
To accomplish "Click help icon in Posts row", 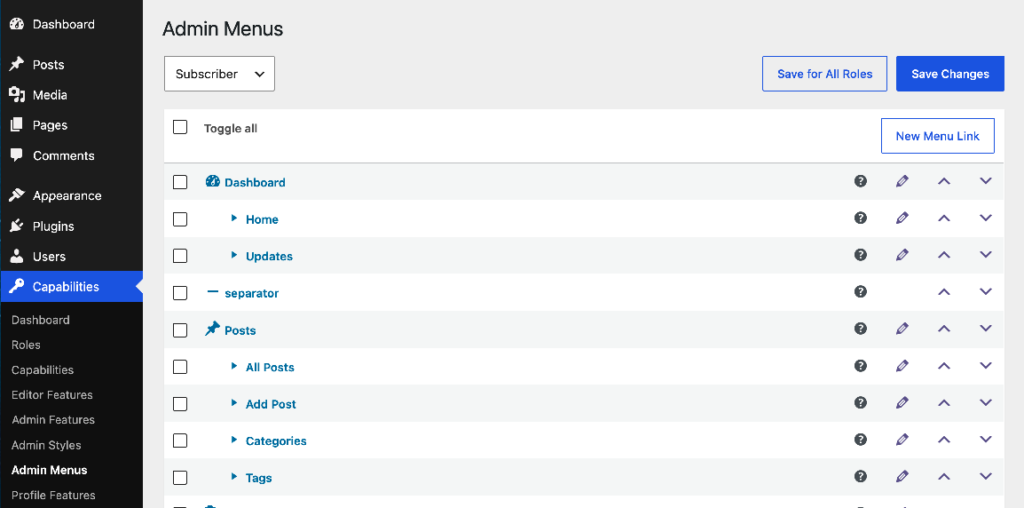I will pos(860,328).
